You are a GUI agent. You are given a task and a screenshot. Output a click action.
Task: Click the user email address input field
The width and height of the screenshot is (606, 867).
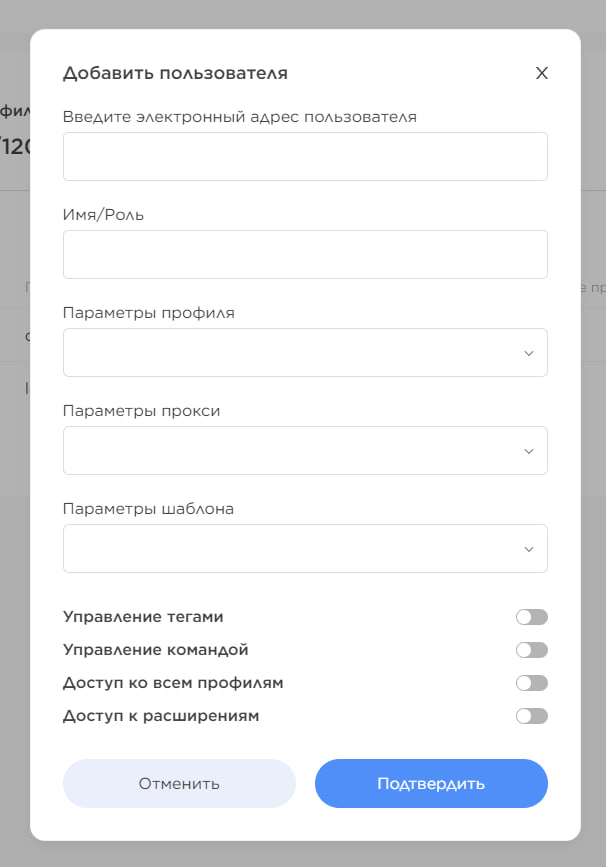[x=305, y=156]
